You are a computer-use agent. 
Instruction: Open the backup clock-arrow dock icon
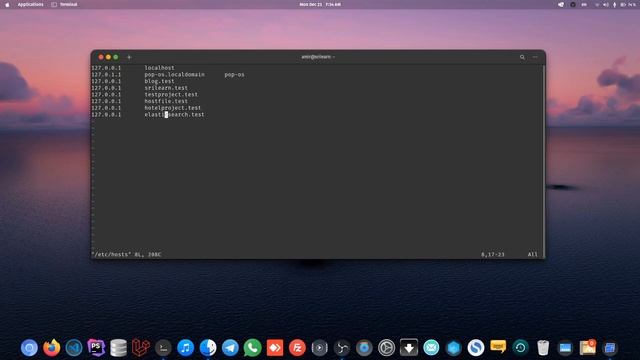tap(520, 348)
